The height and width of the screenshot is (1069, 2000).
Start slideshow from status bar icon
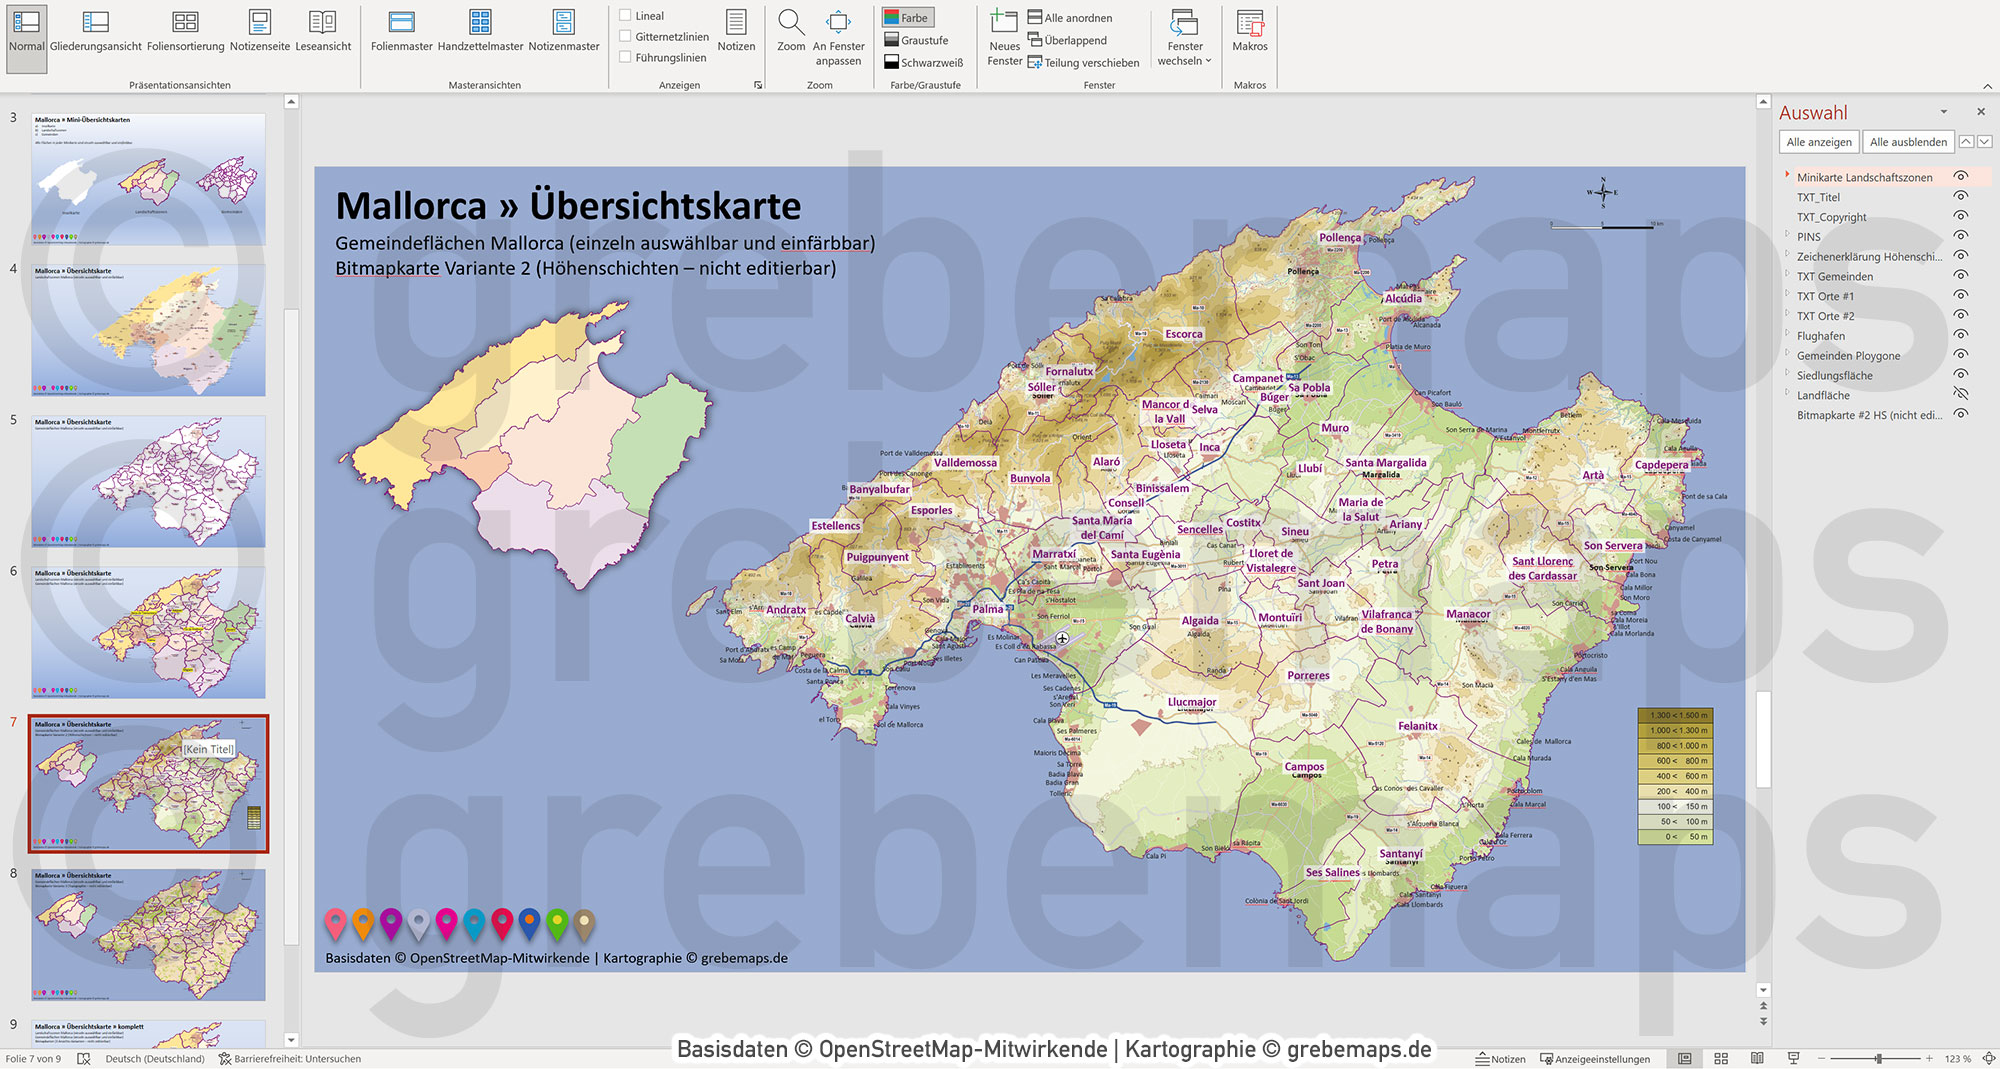coord(1793,1058)
